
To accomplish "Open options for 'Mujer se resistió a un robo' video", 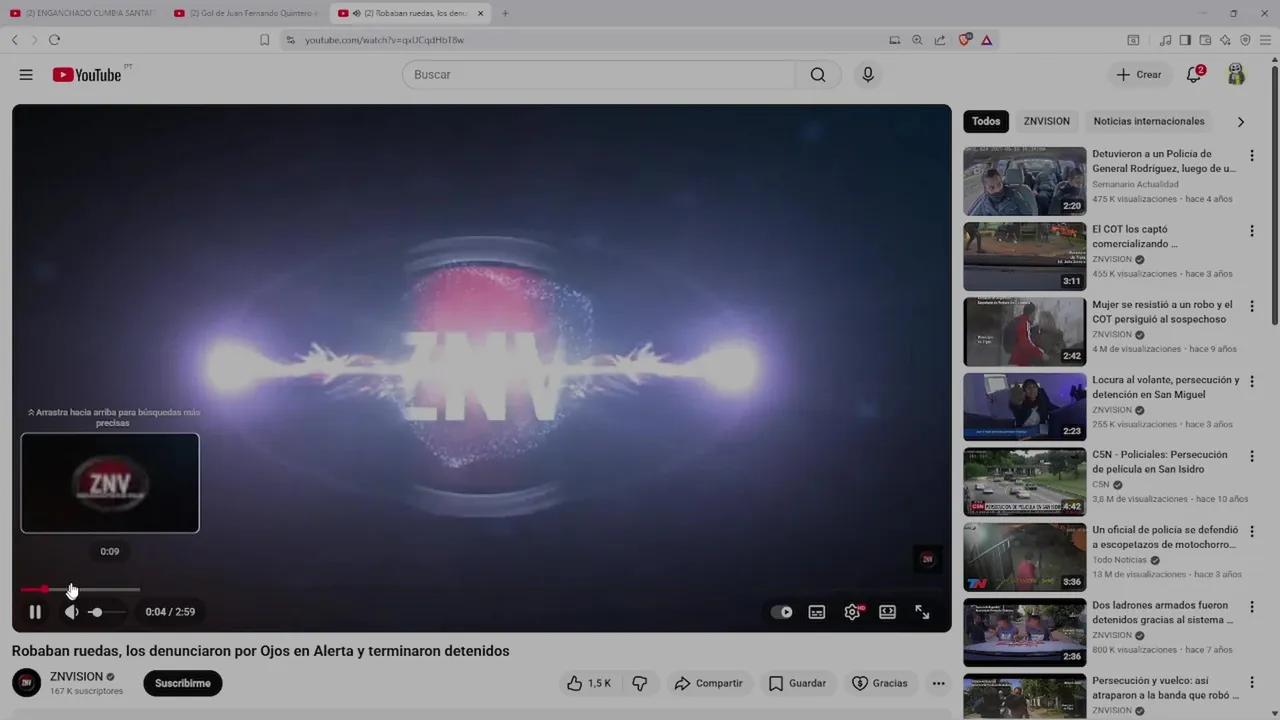I will click(x=1251, y=306).
